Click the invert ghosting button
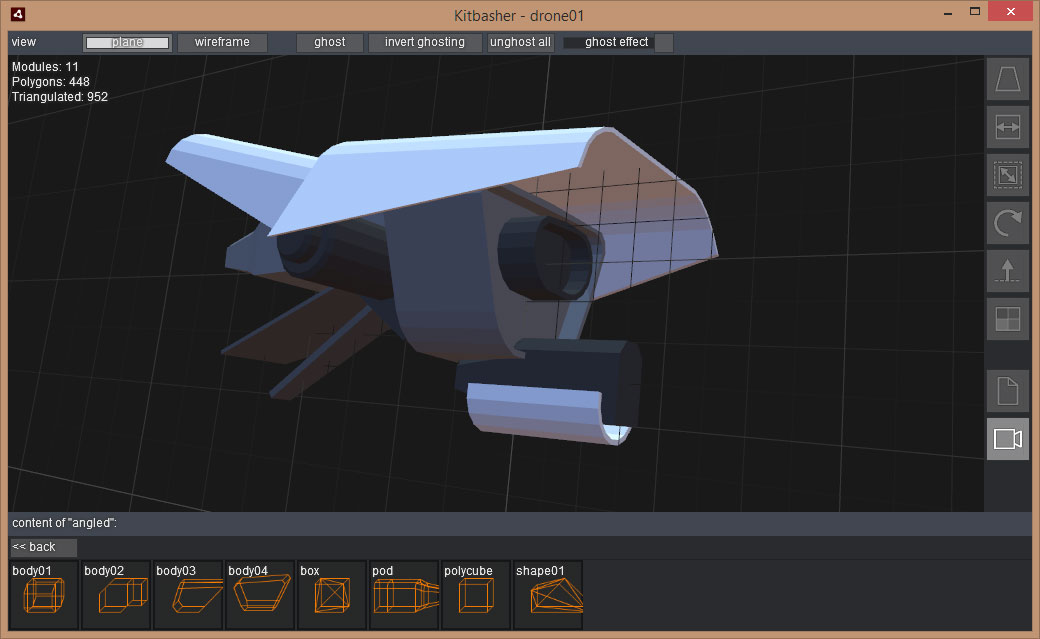Screen dimensions: 1040x639 coord(425,42)
